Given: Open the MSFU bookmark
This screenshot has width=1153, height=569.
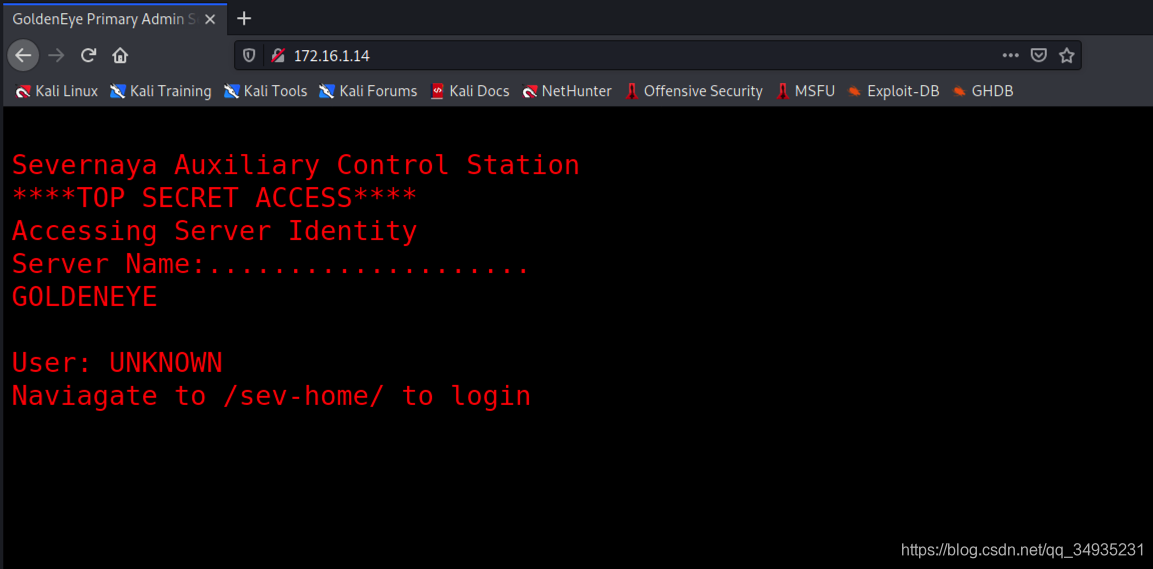Looking at the screenshot, I should click(806, 91).
